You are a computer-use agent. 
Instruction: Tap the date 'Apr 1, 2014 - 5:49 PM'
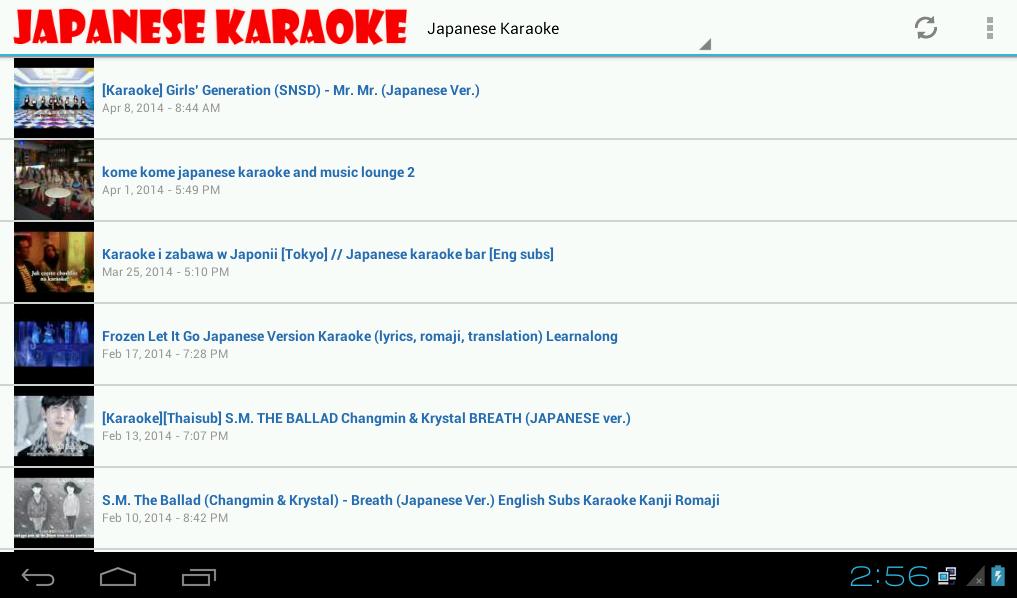click(x=161, y=190)
